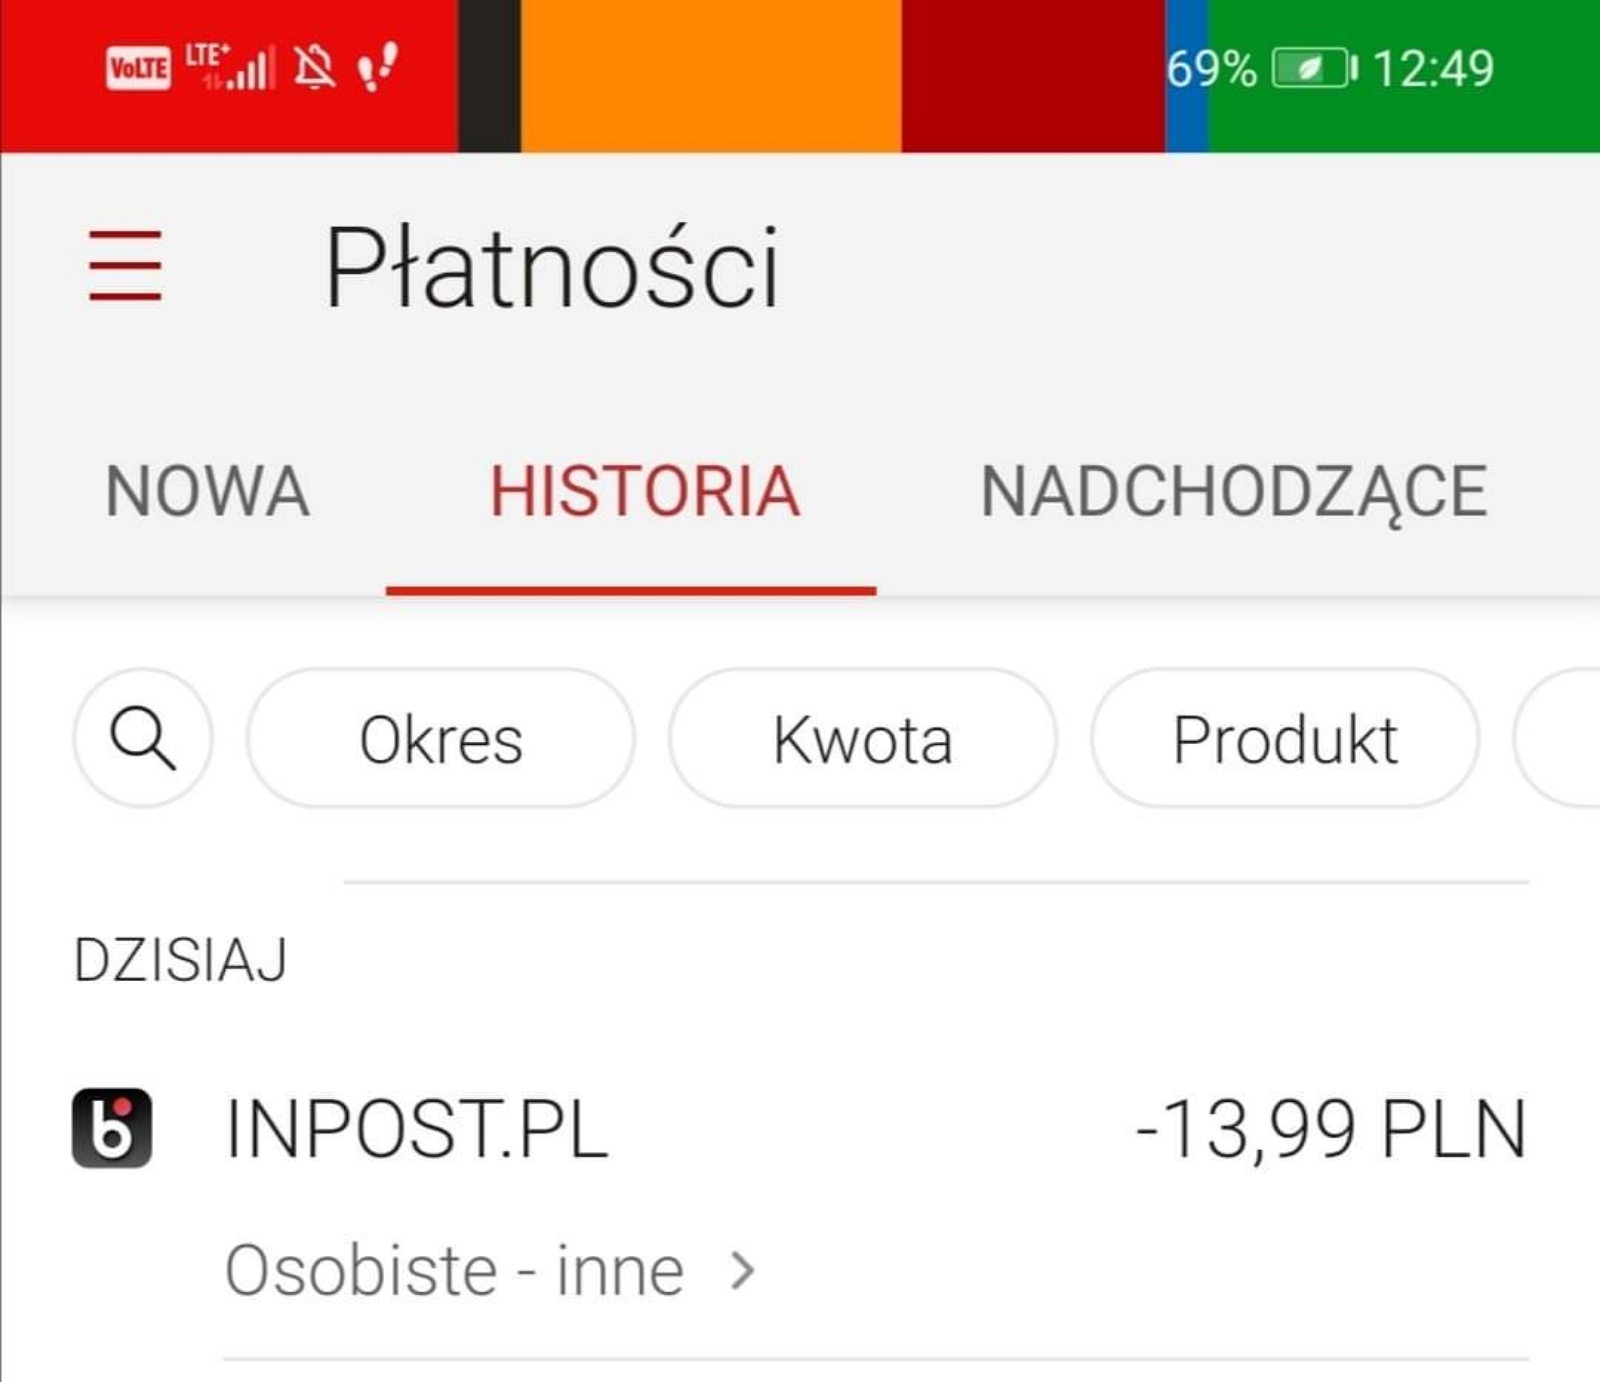Tap the VoLTE status icon
The width and height of the screenshot is (1600, 1382).
(138, 68)
